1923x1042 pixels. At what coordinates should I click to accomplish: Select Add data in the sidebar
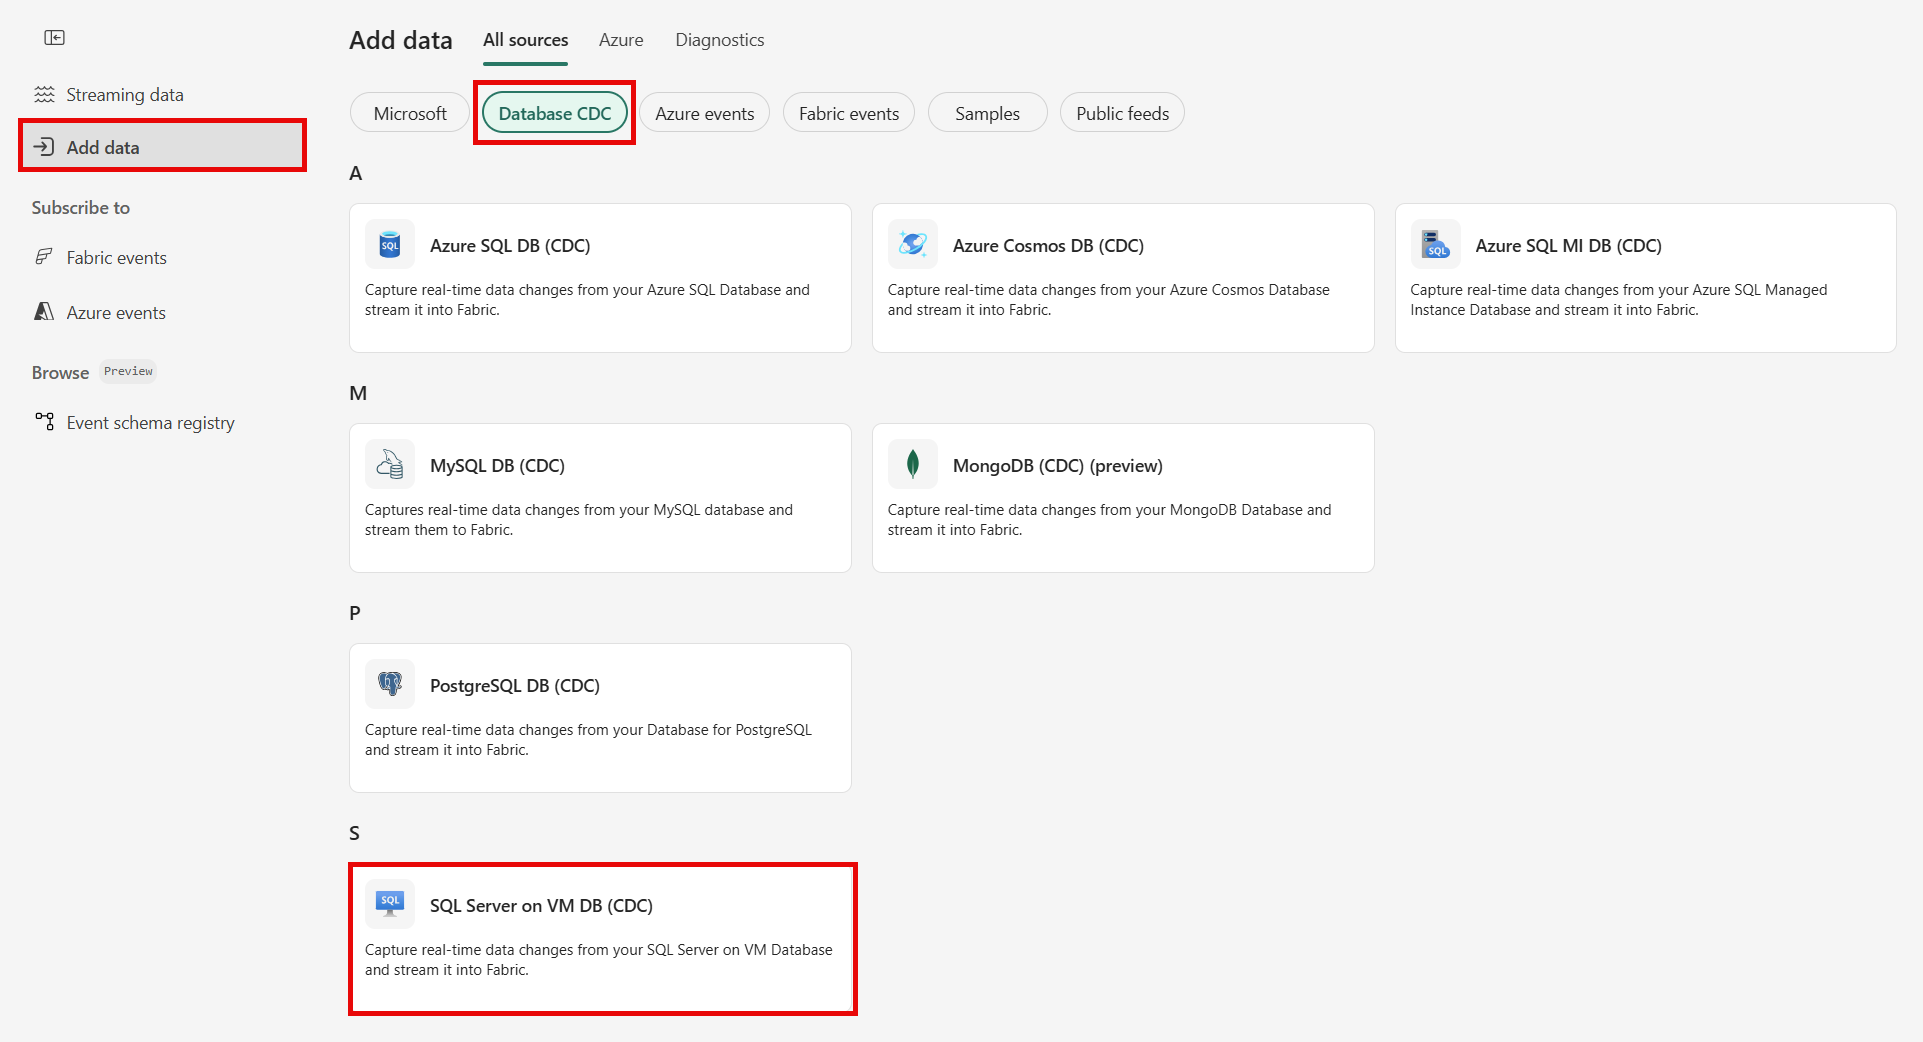(162, 147)
